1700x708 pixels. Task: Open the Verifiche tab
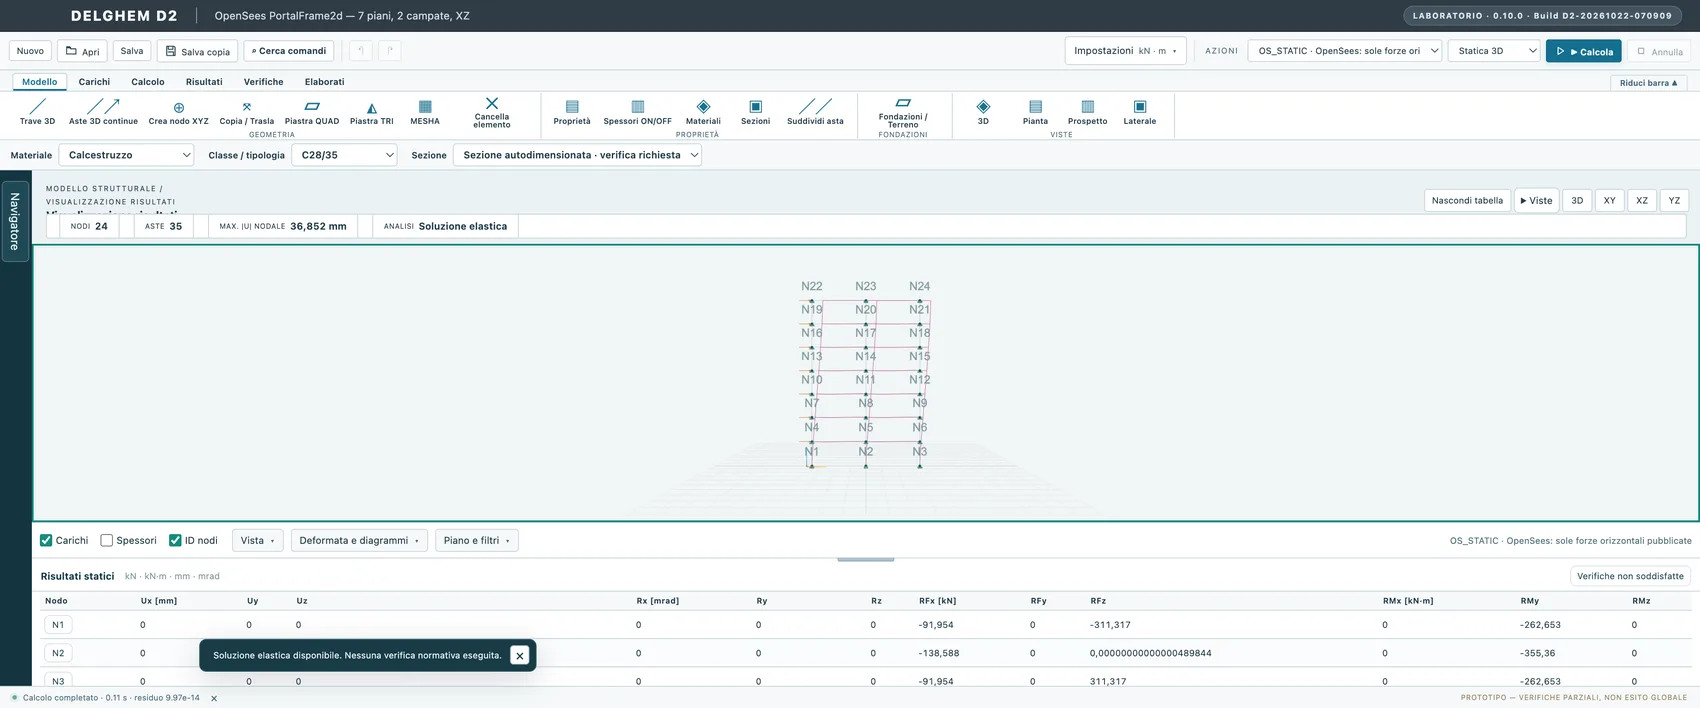click(x=263, y=82)
